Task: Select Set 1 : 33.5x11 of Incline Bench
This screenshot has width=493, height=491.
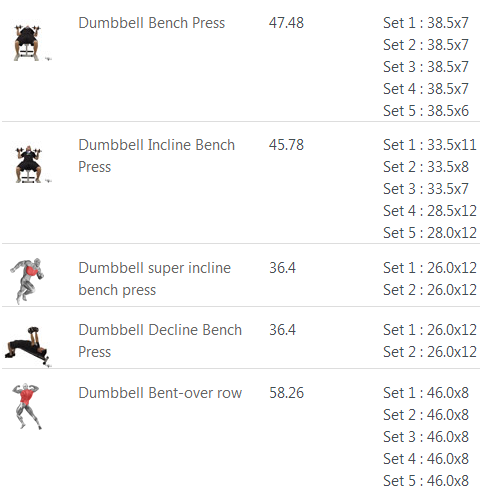Action: (x=430, y=145)
